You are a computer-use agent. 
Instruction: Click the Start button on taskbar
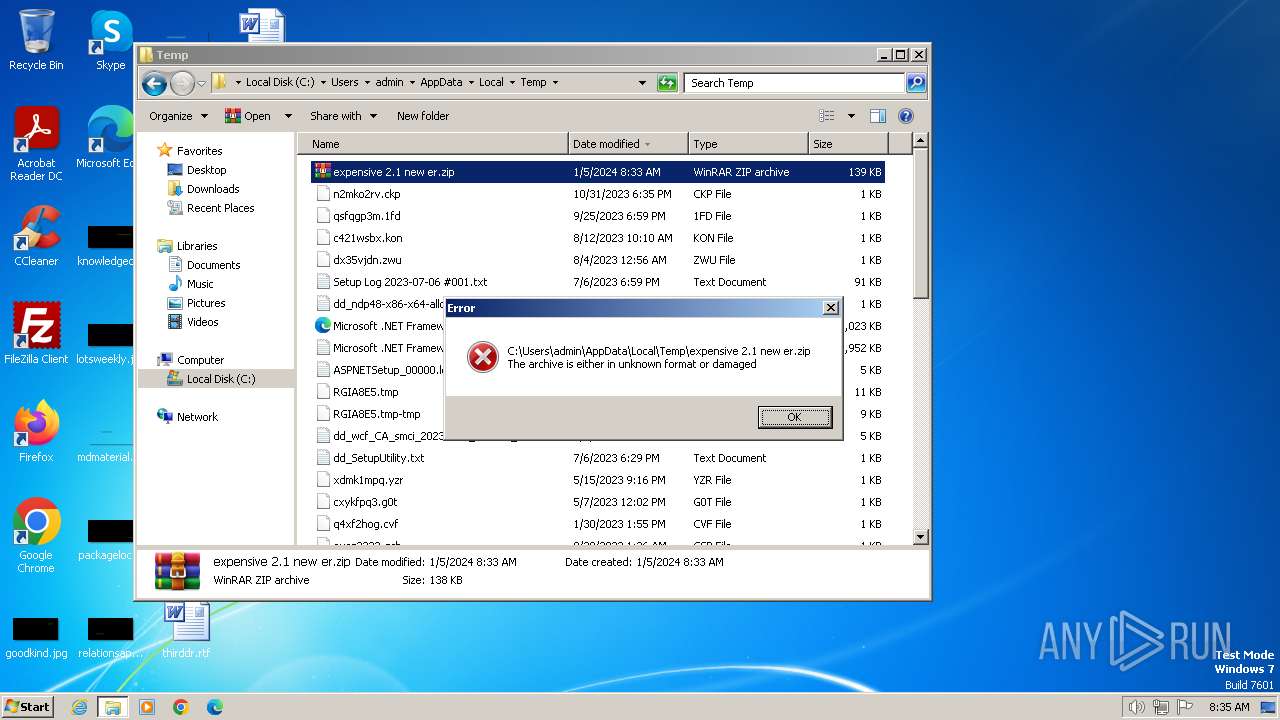(28, 706)
